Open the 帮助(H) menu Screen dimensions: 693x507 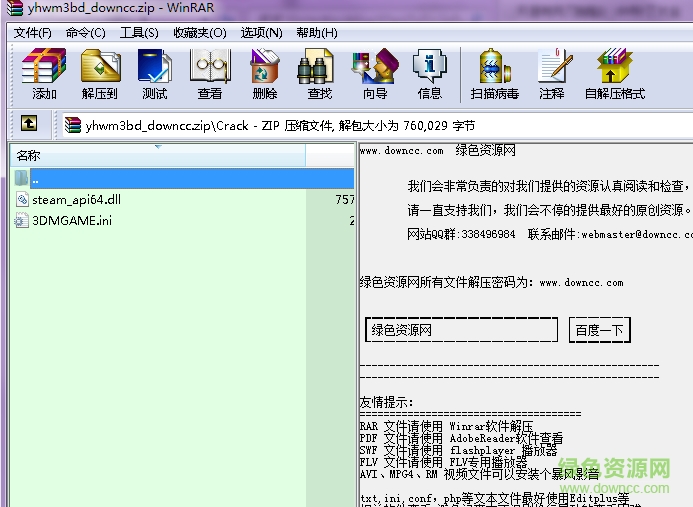click(x=317, y=33)
